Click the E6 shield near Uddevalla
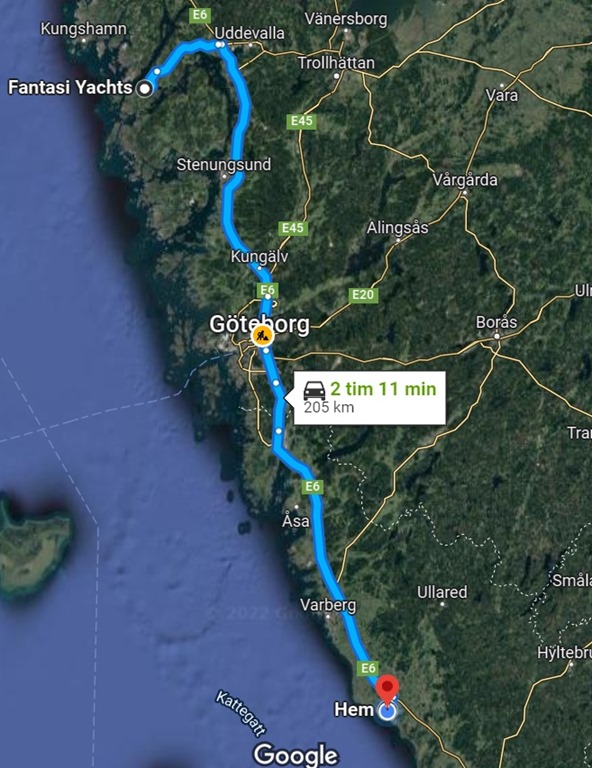The image size is (592, 768). click(x=200, y=15)
